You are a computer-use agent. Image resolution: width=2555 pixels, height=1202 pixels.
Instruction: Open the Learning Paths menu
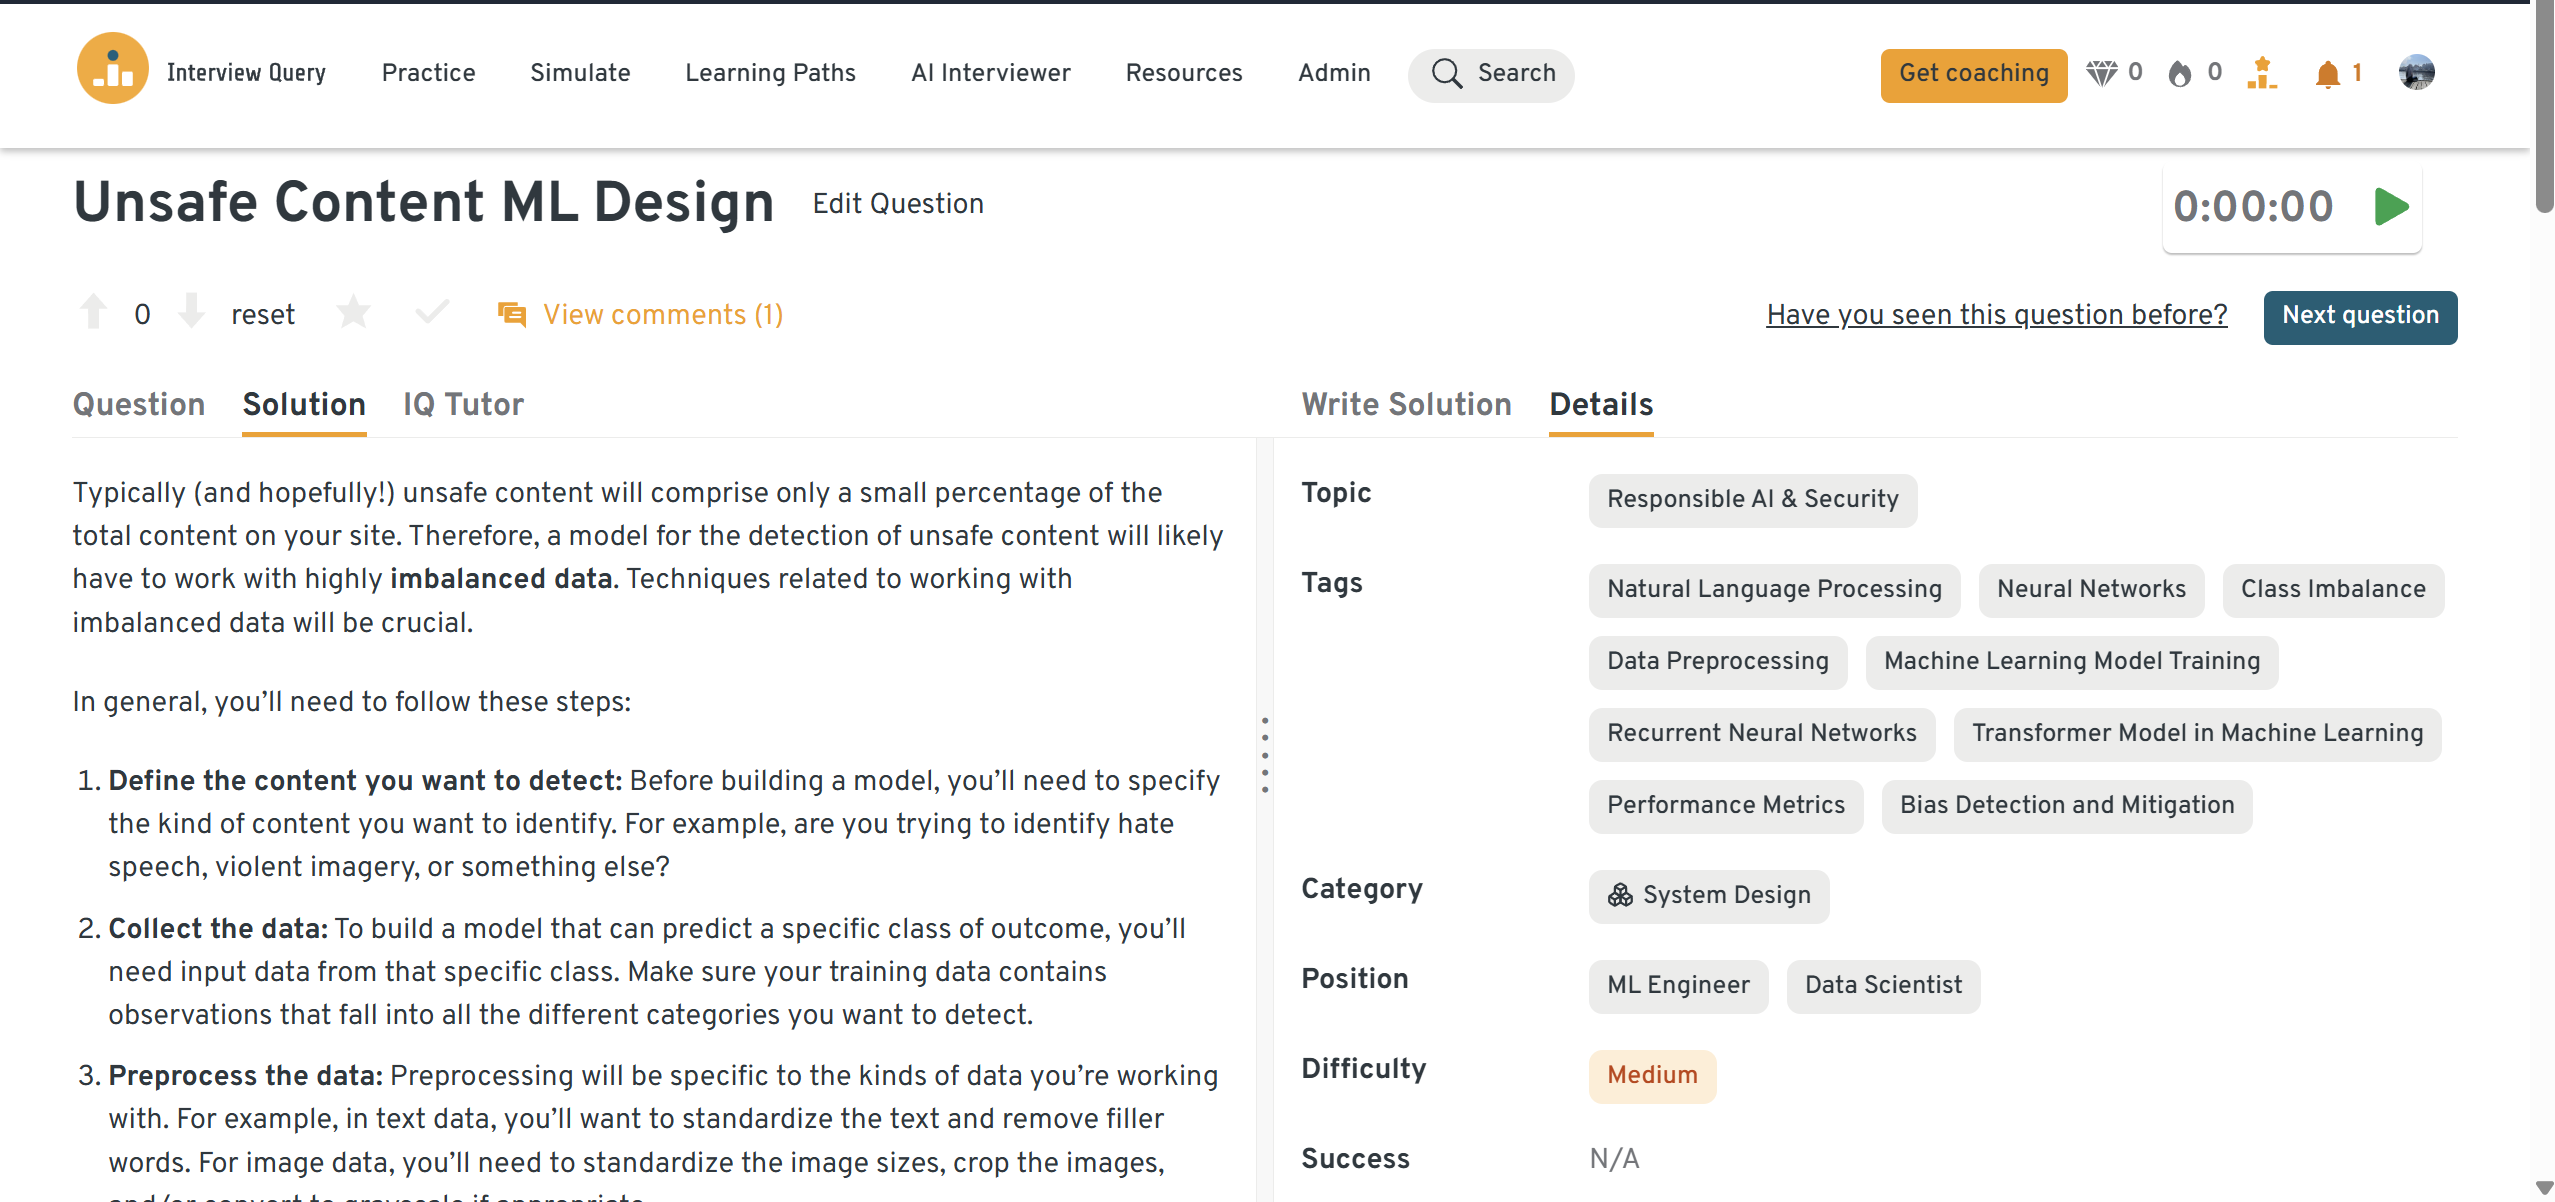click(x=770, y=73)
